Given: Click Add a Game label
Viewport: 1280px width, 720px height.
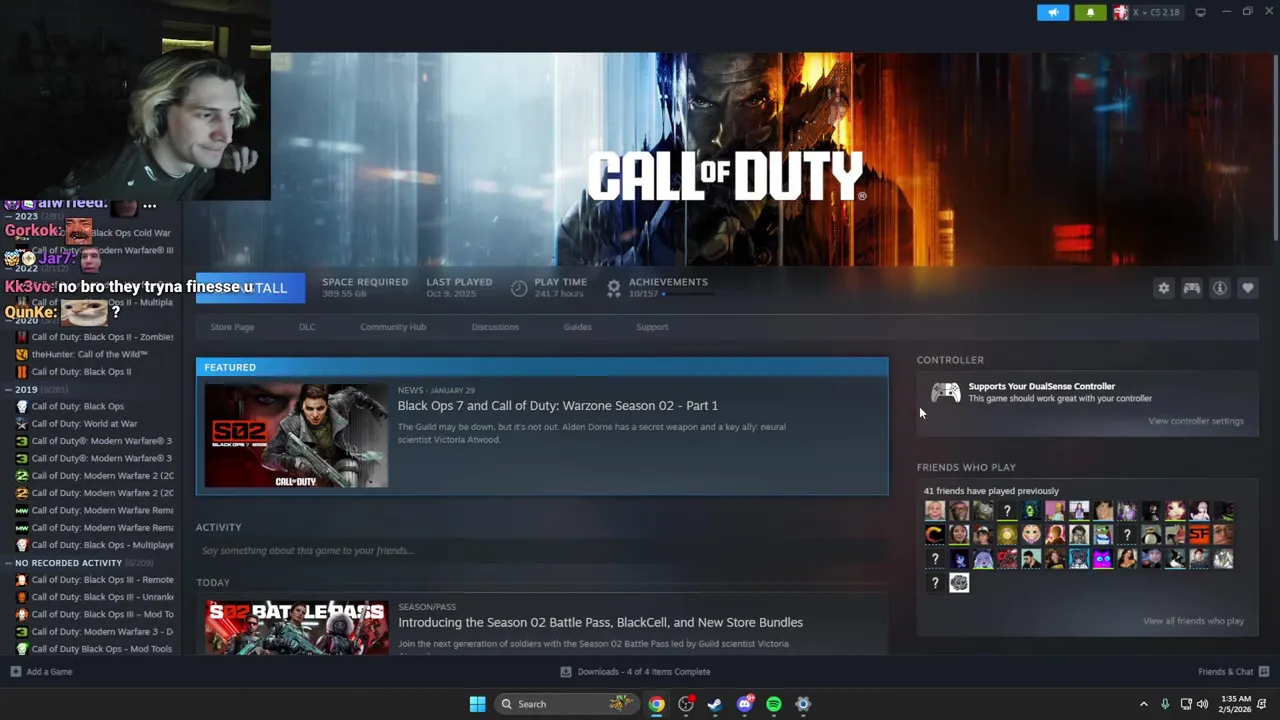Looking at the screenshot, I should 49,671.
